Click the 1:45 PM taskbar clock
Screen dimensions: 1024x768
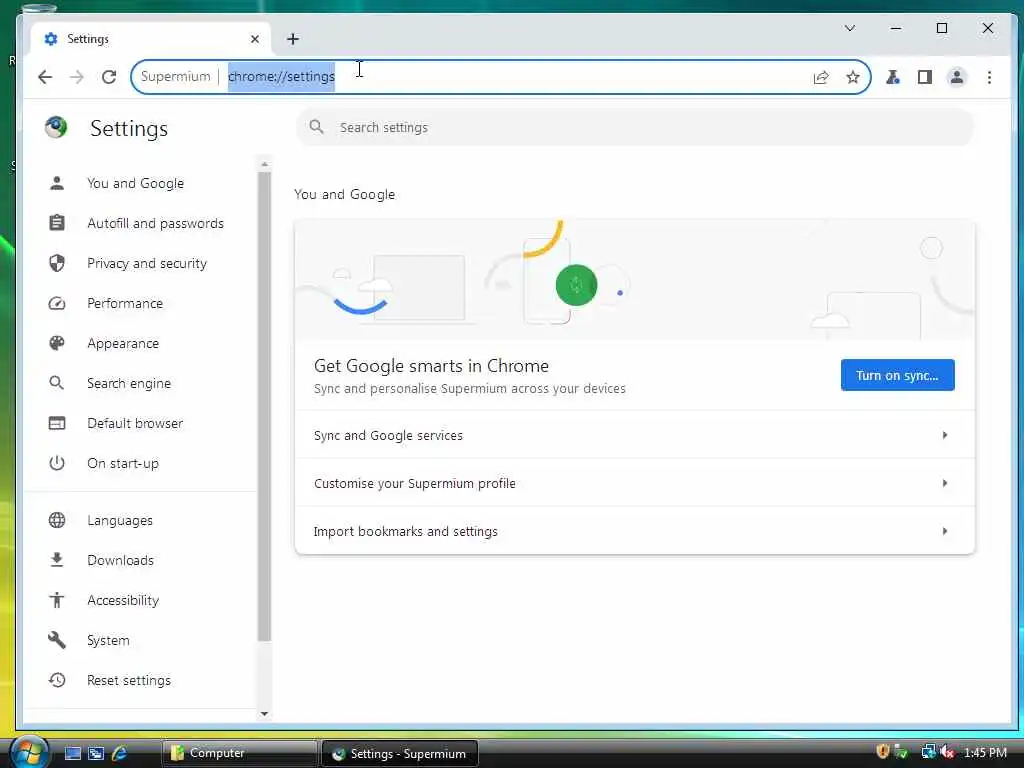985,752
